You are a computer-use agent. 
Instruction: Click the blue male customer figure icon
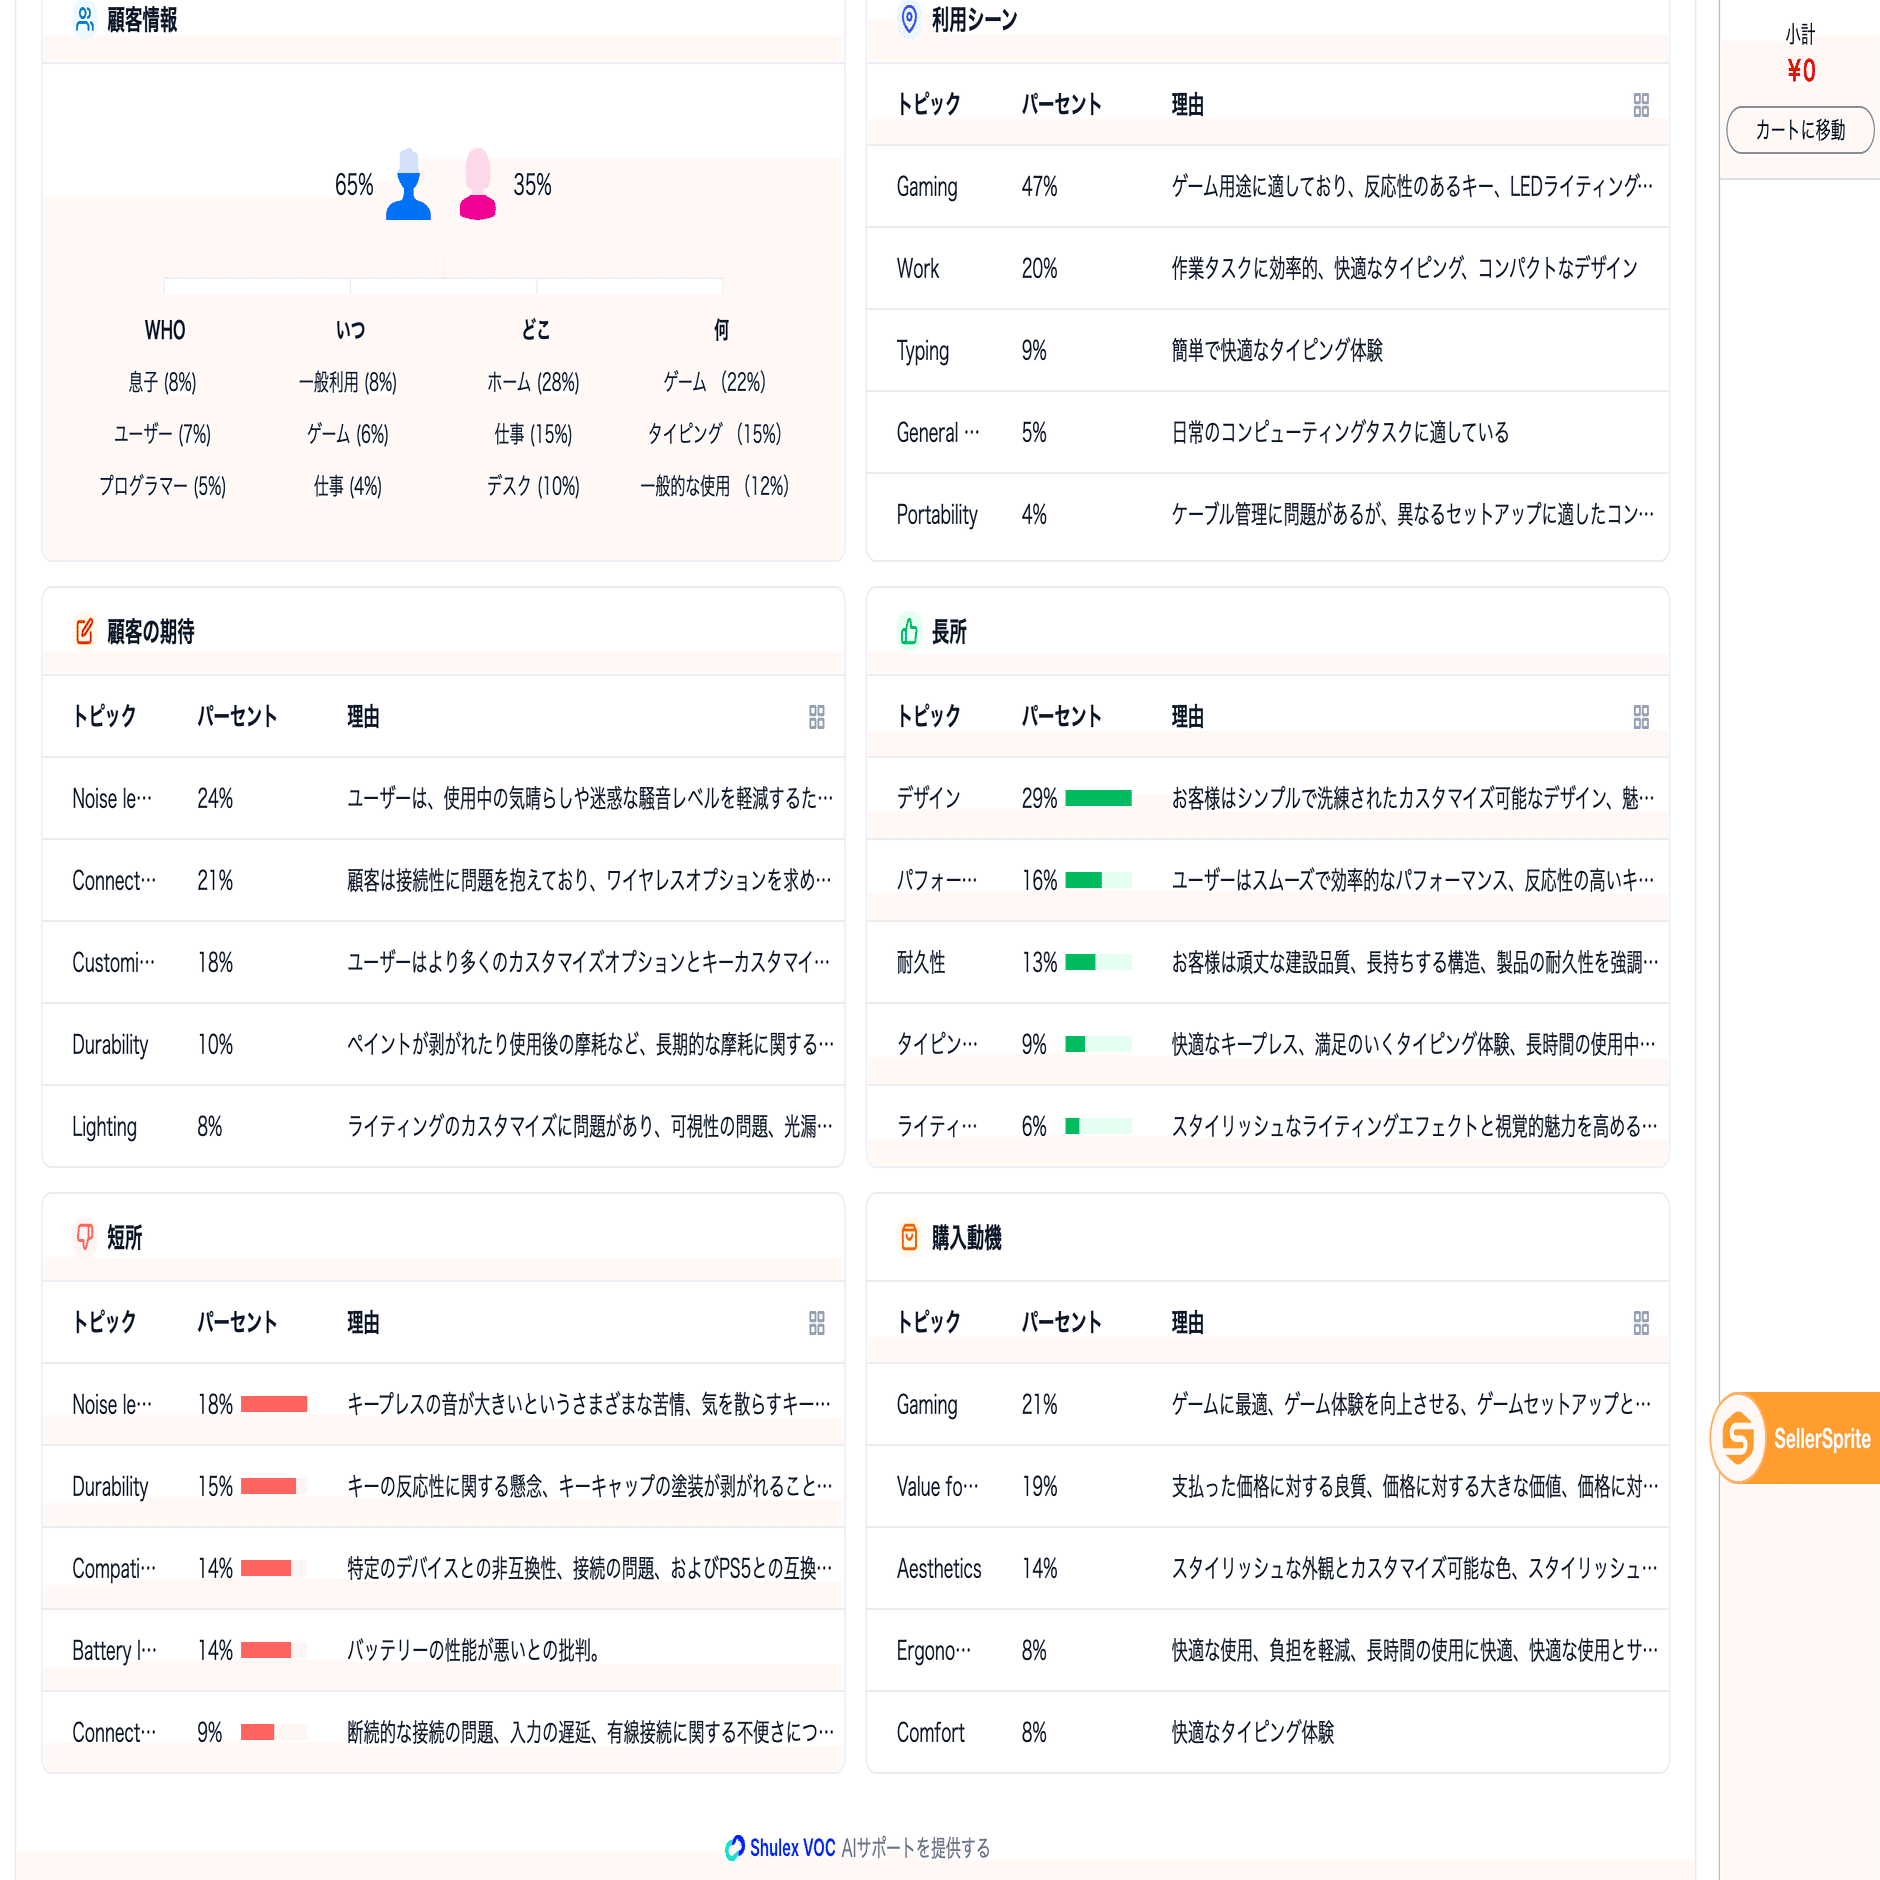coord(408,184)
